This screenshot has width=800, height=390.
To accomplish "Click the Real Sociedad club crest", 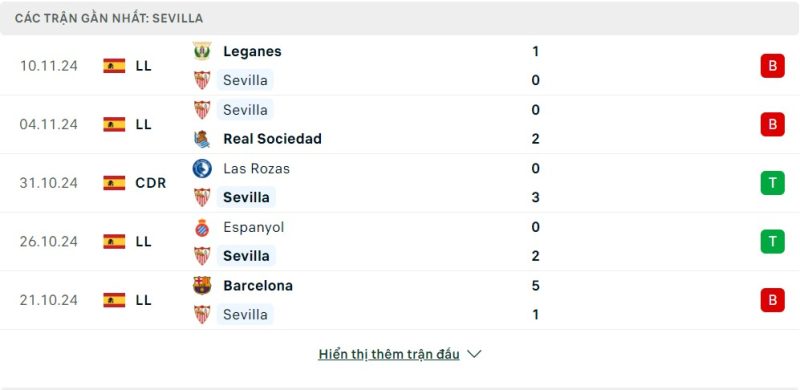I will [202, 139].
